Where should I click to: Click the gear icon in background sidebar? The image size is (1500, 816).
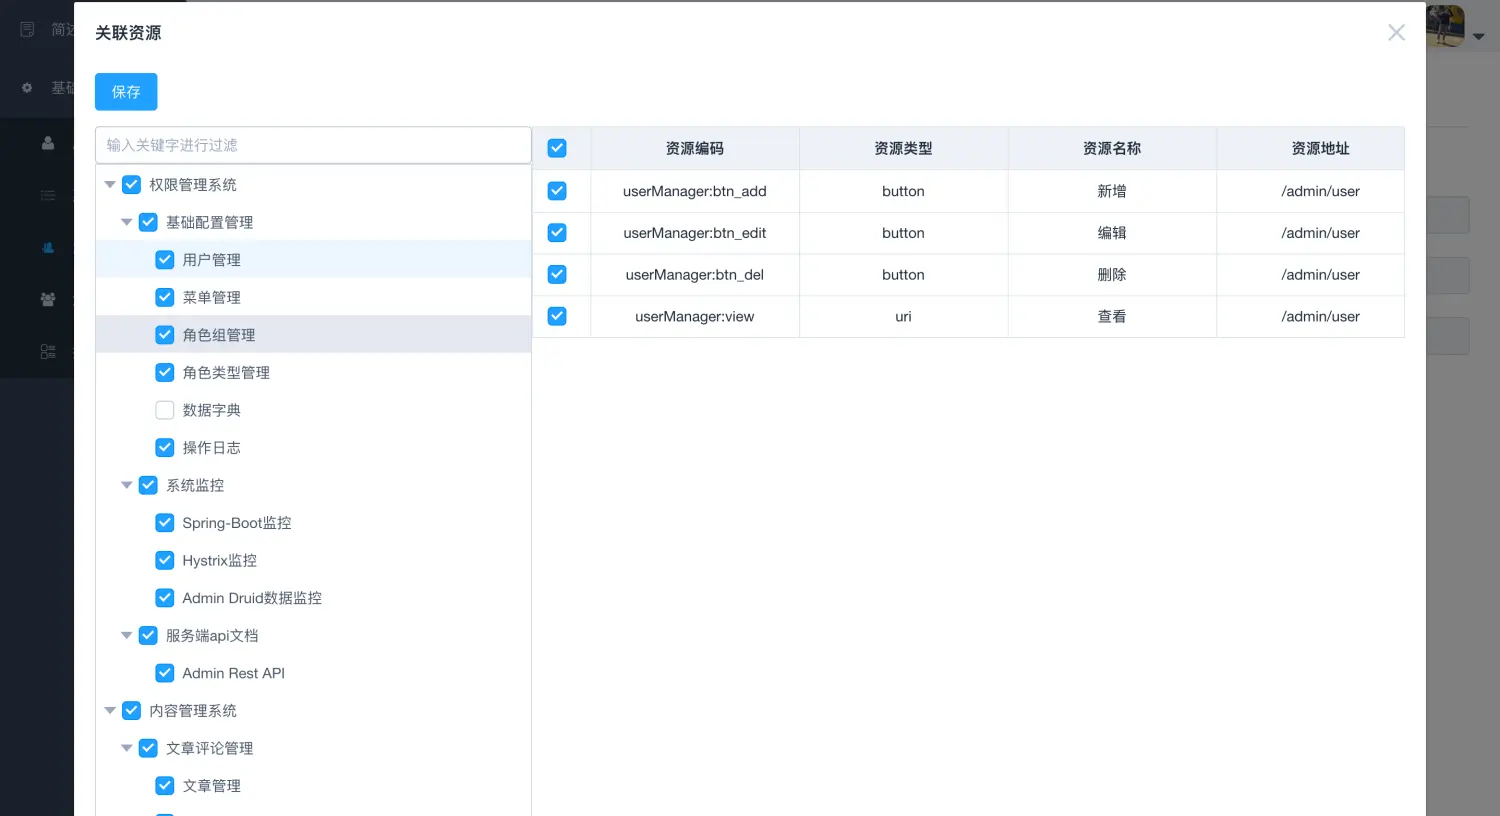point(27,88)
